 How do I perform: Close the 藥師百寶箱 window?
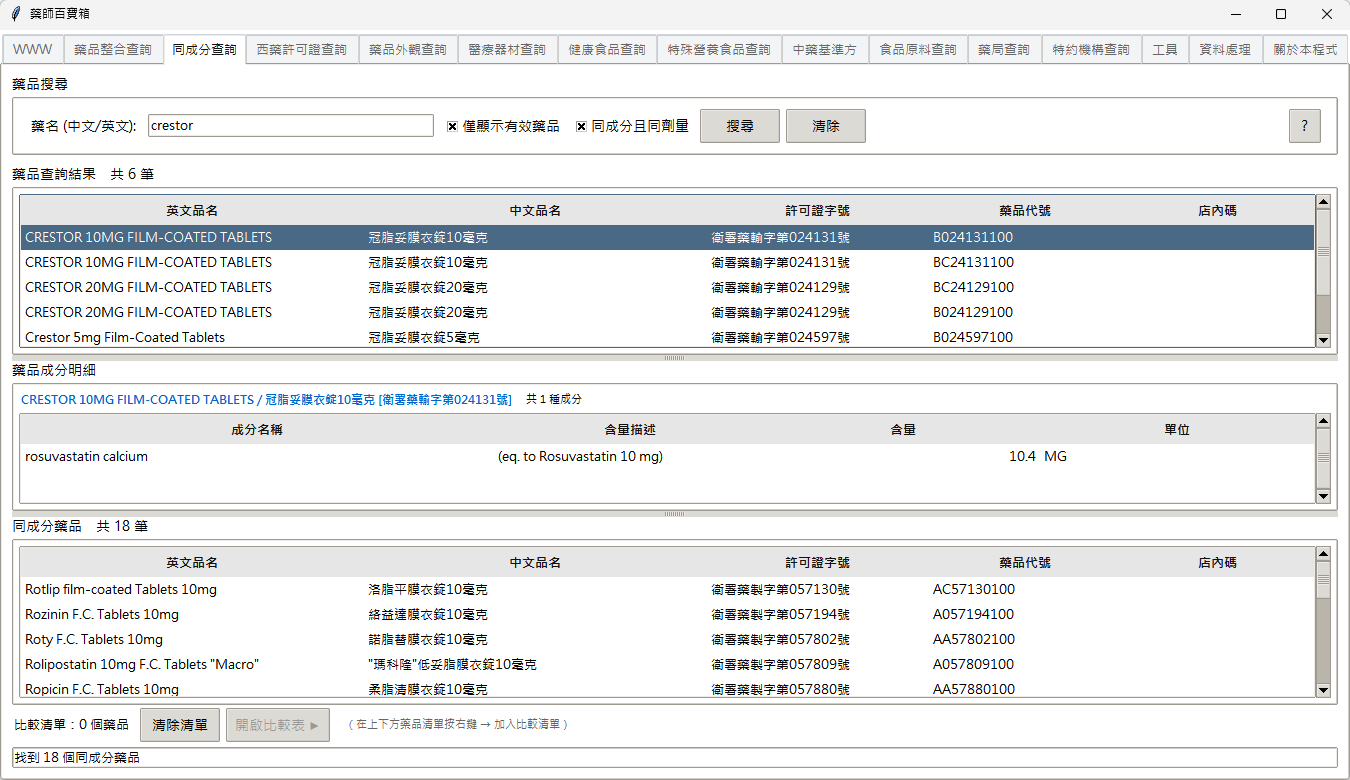(1327, 14)
